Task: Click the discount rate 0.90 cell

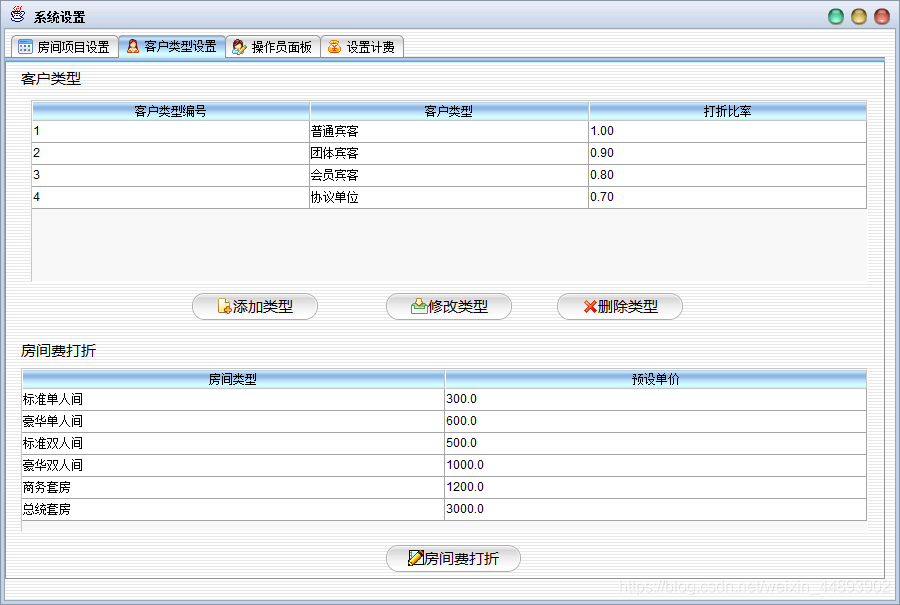Action: click(728, 153)
